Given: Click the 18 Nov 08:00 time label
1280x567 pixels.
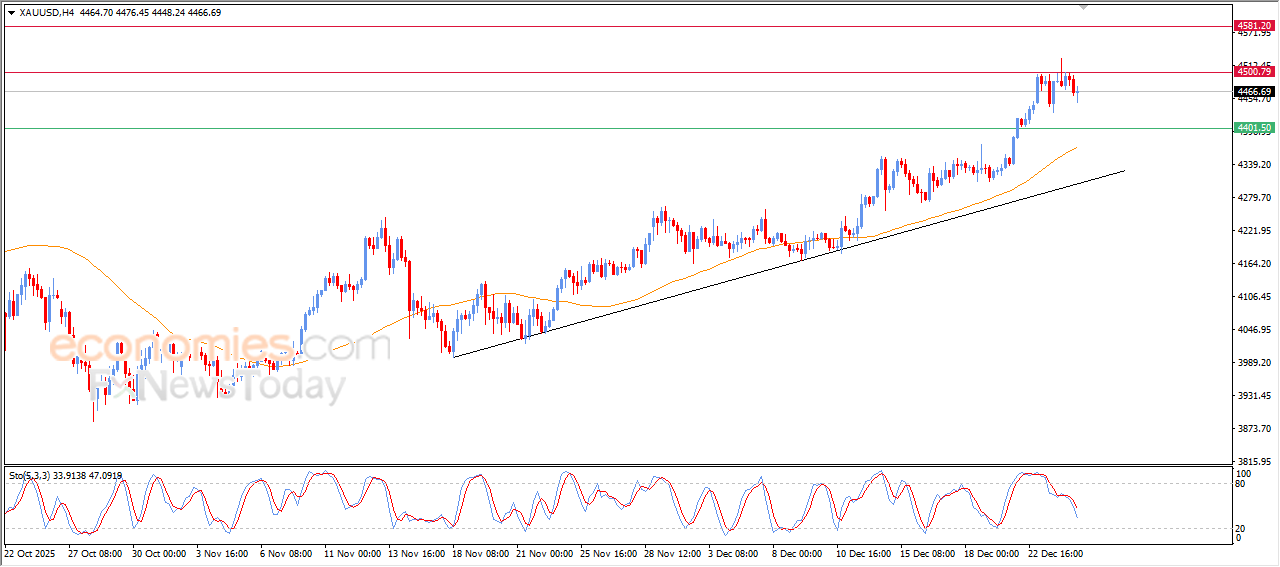Looking at the screenshot, I should coord(481,553).
